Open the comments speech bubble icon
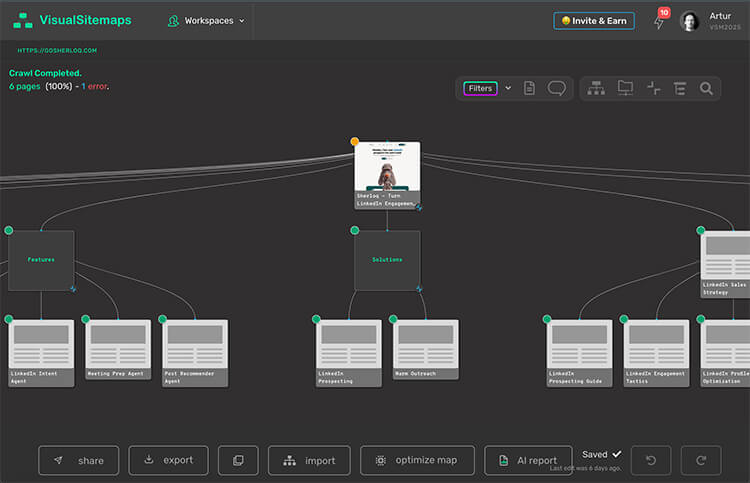The image size is (750, 483). pyautogui.click(x=556, y=88)
